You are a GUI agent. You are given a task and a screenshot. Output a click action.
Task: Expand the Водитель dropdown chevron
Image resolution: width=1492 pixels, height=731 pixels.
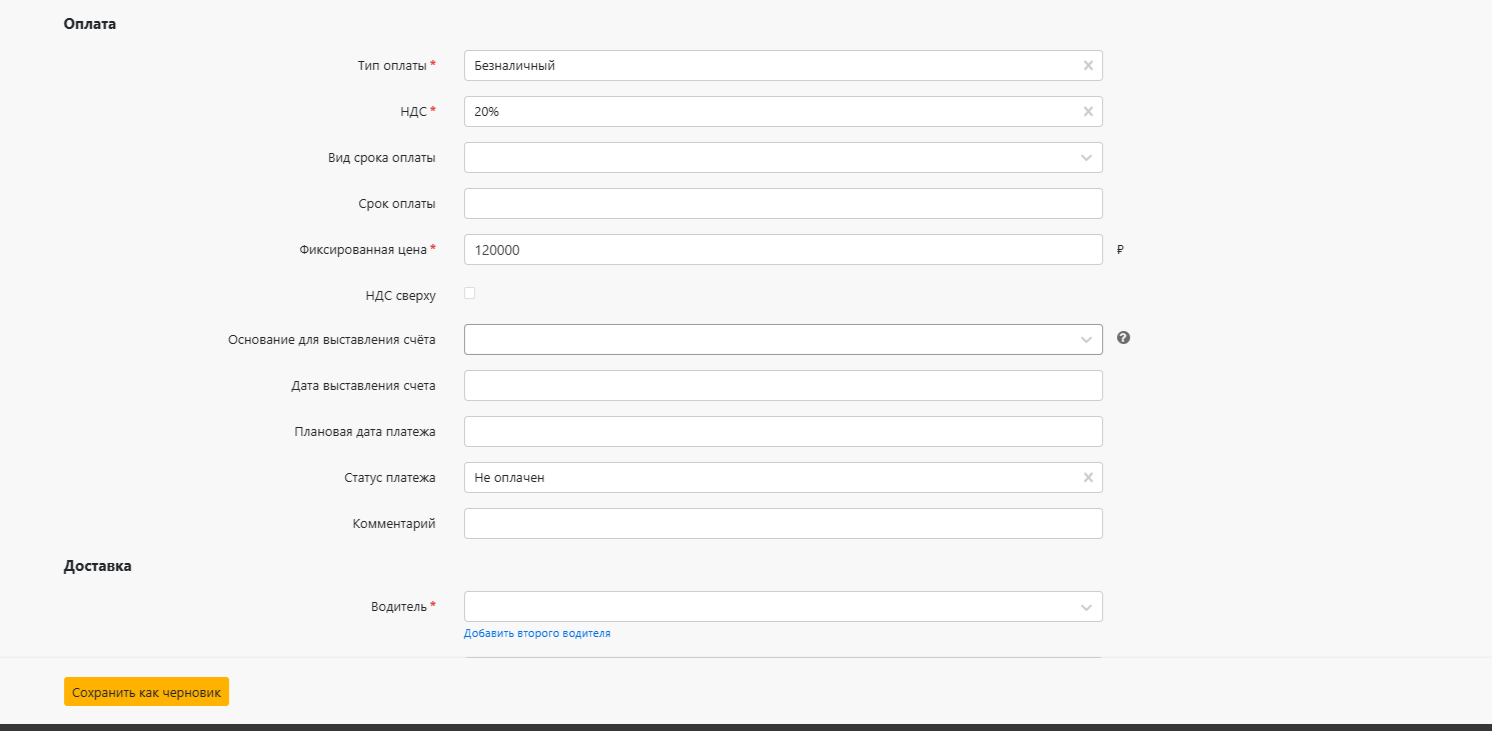tap(1086, 607)
